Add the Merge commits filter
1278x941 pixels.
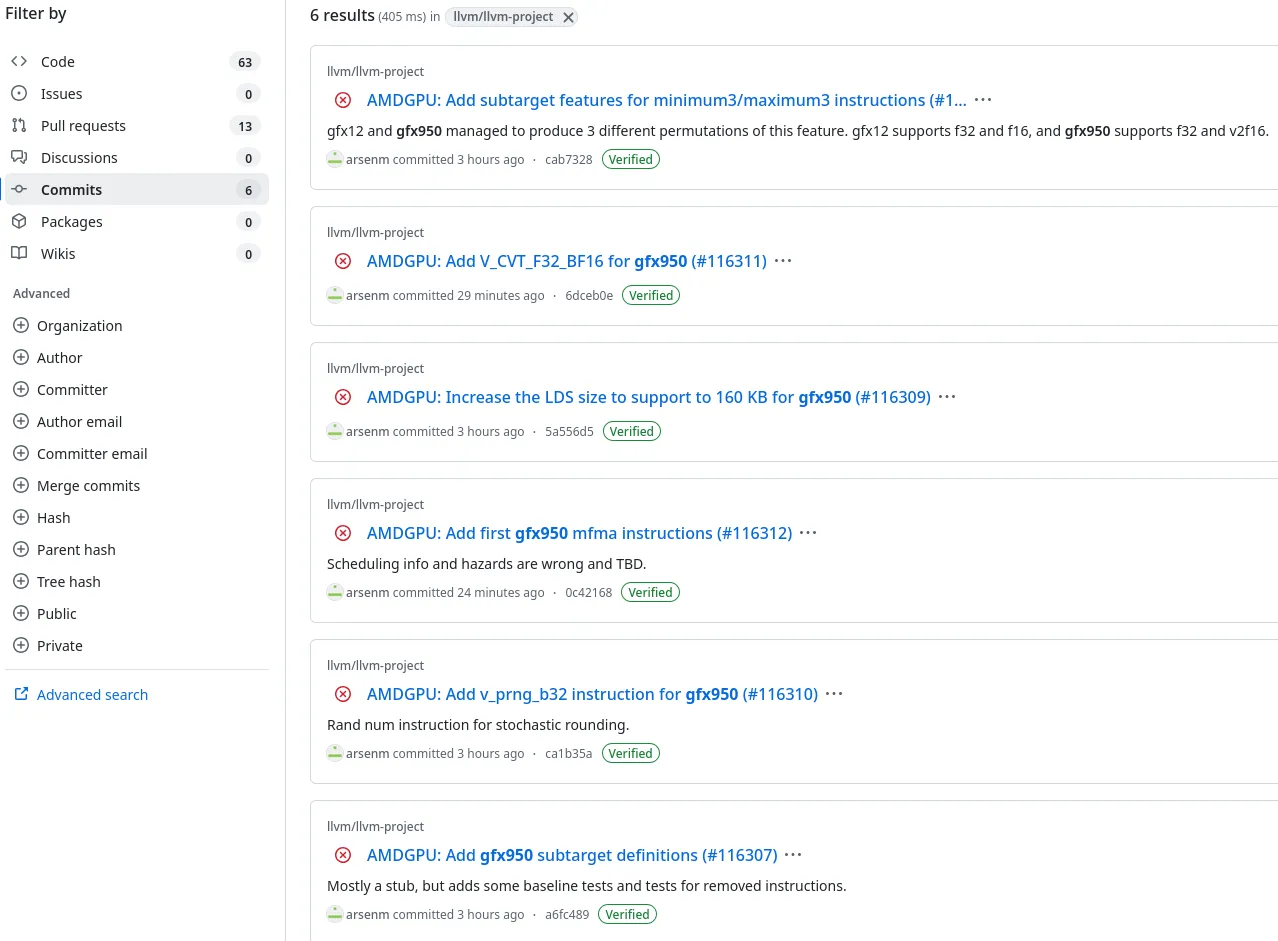tap(20, 486)
